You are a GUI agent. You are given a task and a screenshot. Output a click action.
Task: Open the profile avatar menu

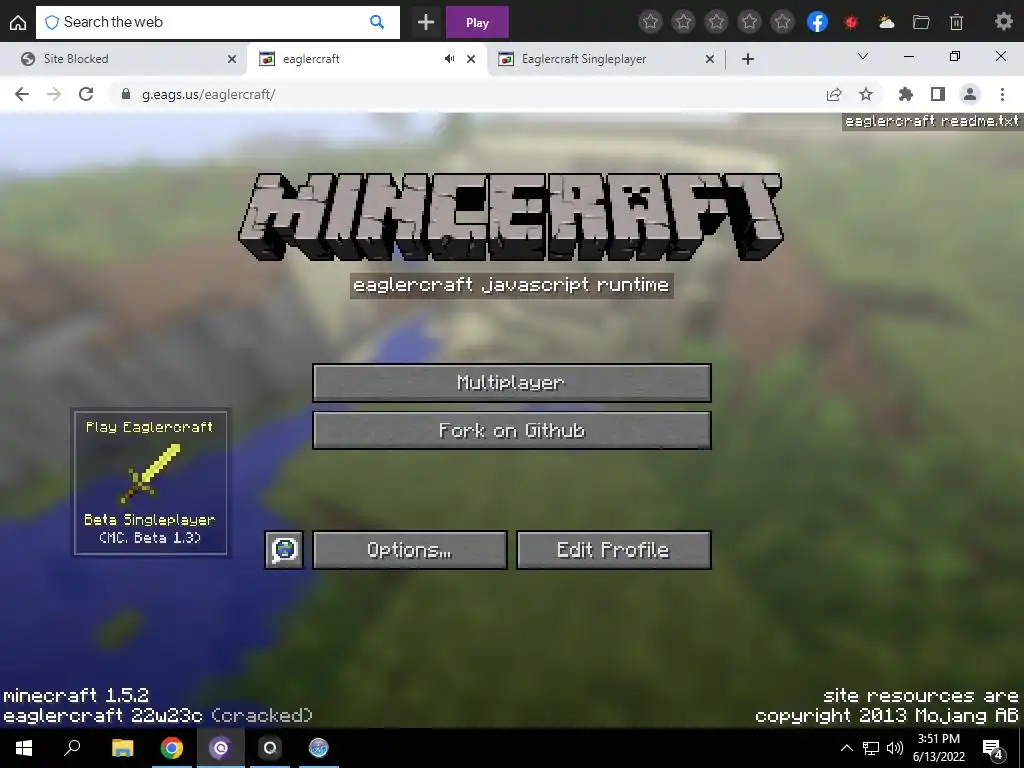coord(970,95)
